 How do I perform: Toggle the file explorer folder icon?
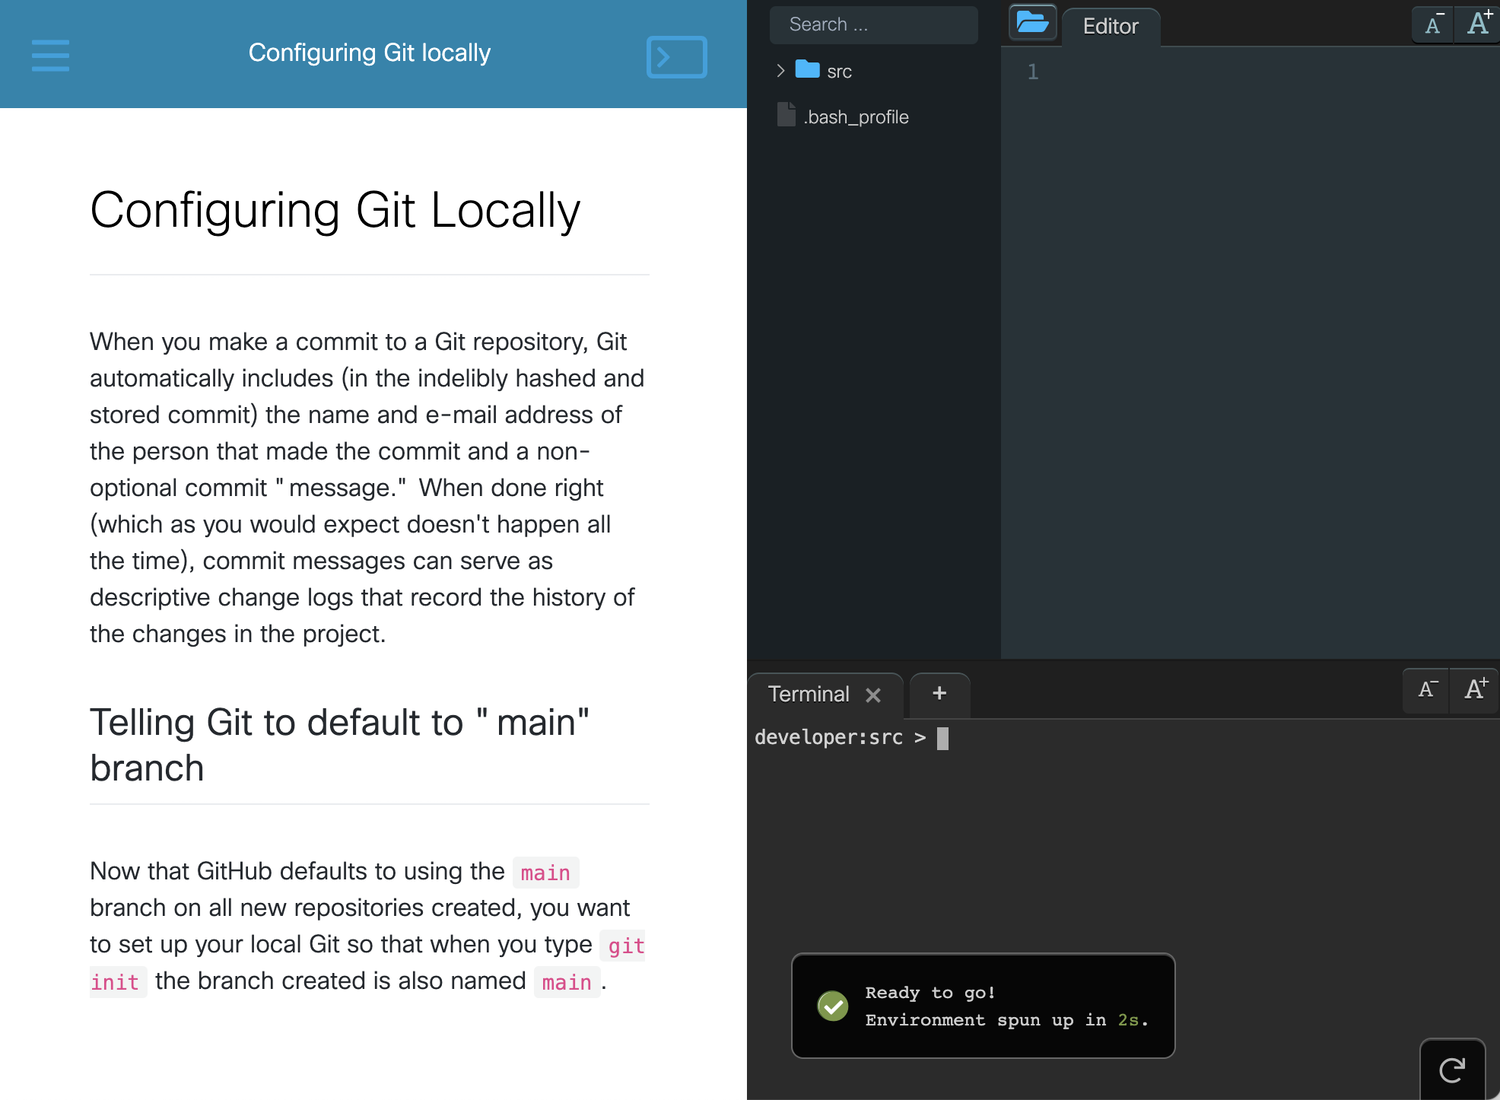coord(1032,22)
